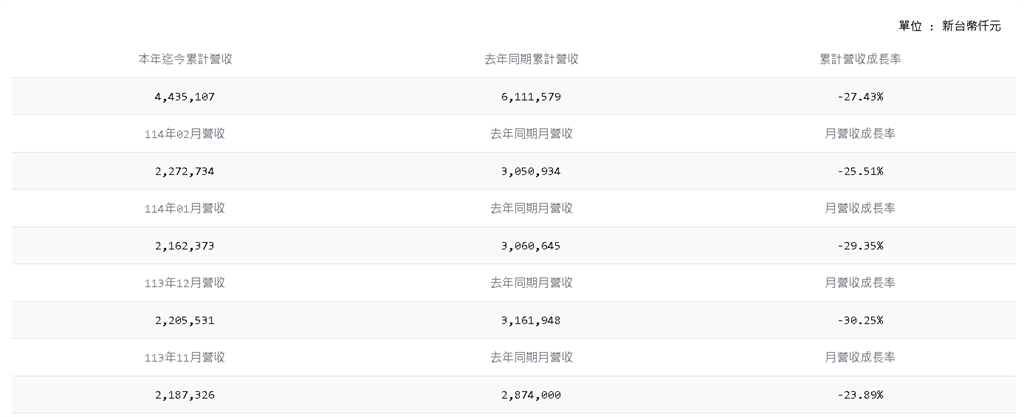Click 月營收成長率 in the 114年01月營收 row
Screen dimensions: 1024x417
[x=860, y=208]
